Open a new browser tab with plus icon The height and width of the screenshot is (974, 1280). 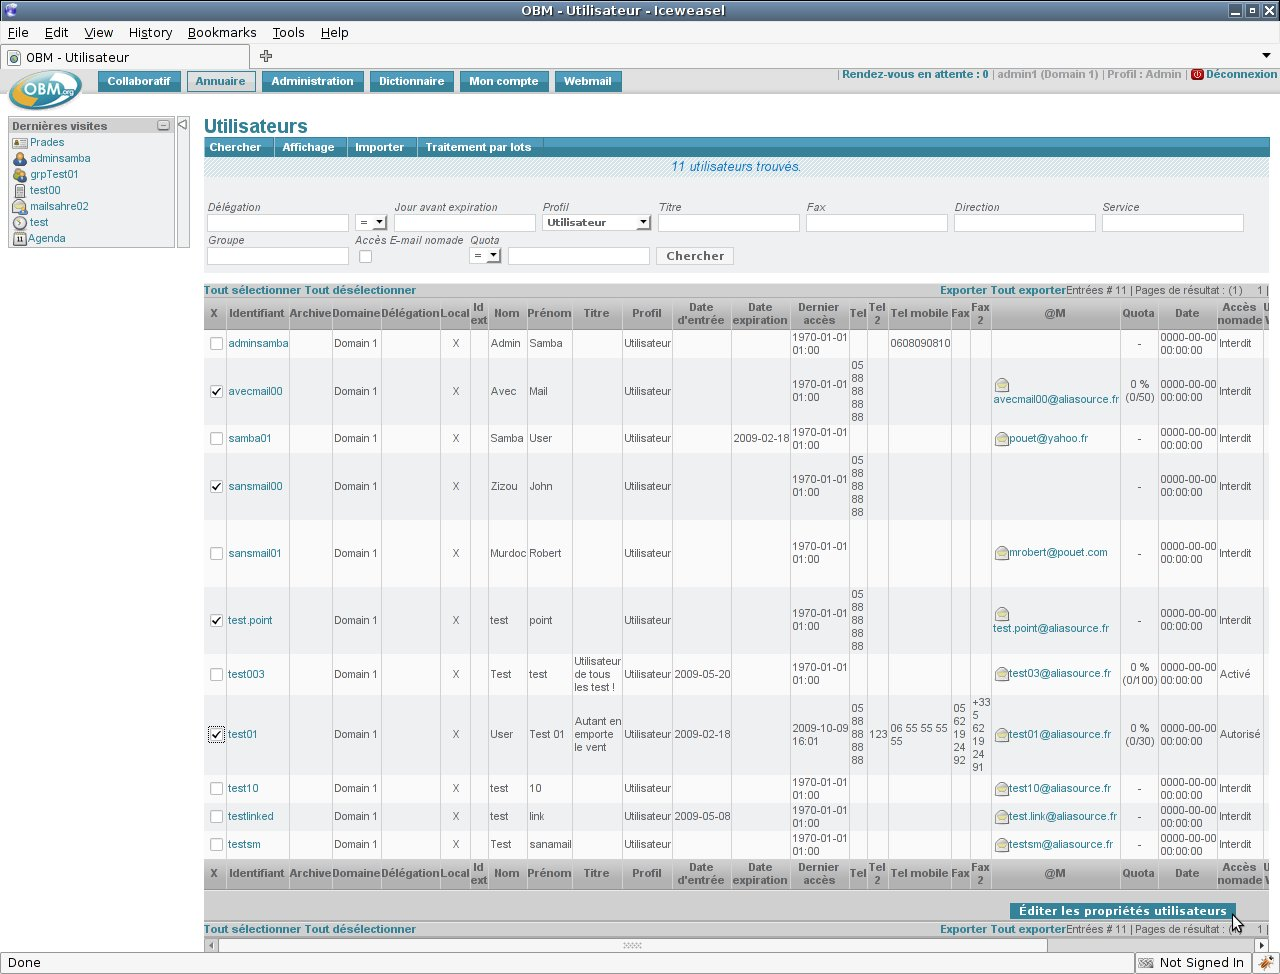(x=266, y=56)
